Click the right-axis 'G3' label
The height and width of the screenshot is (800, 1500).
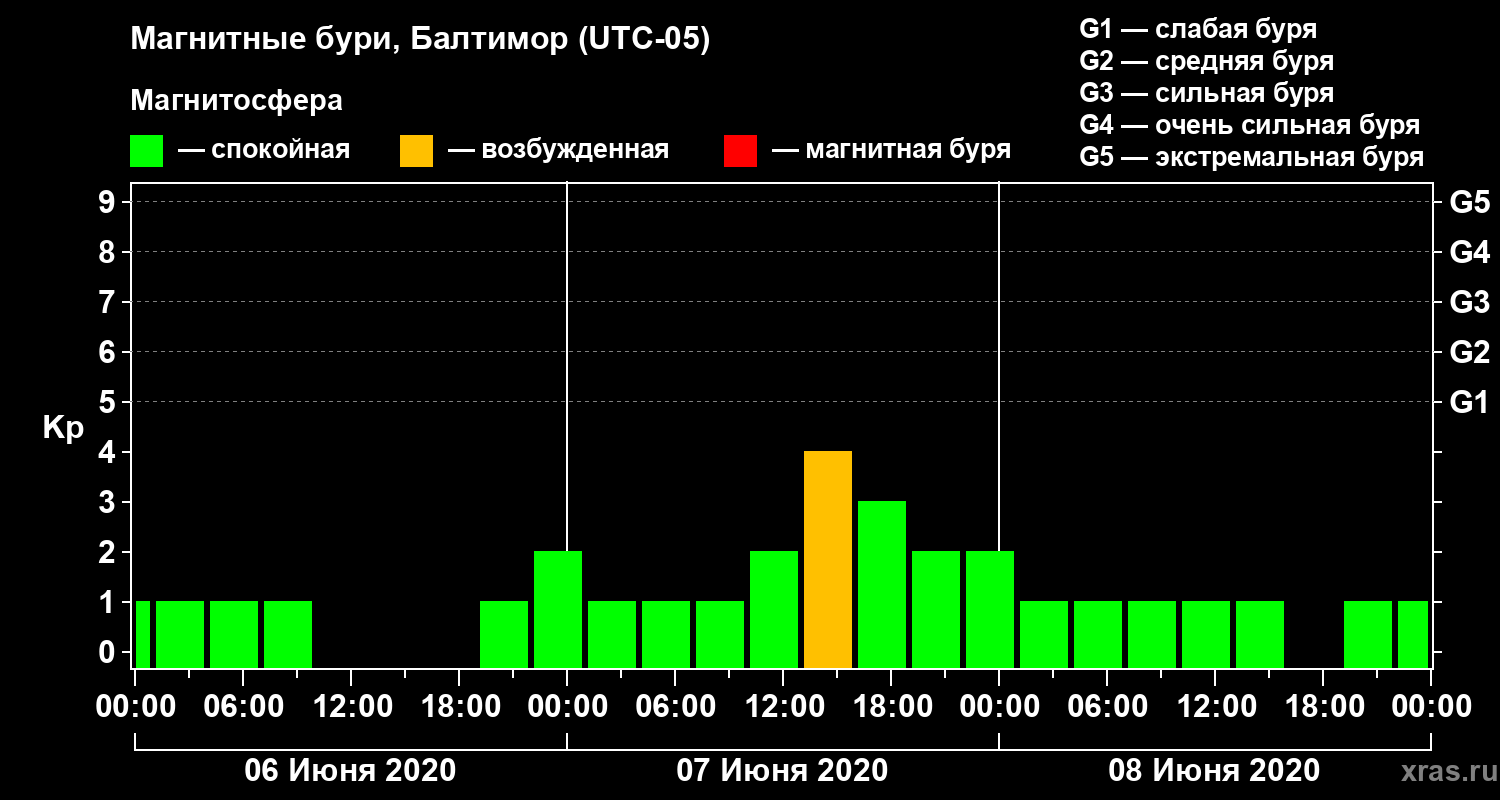click(1469, 302)
